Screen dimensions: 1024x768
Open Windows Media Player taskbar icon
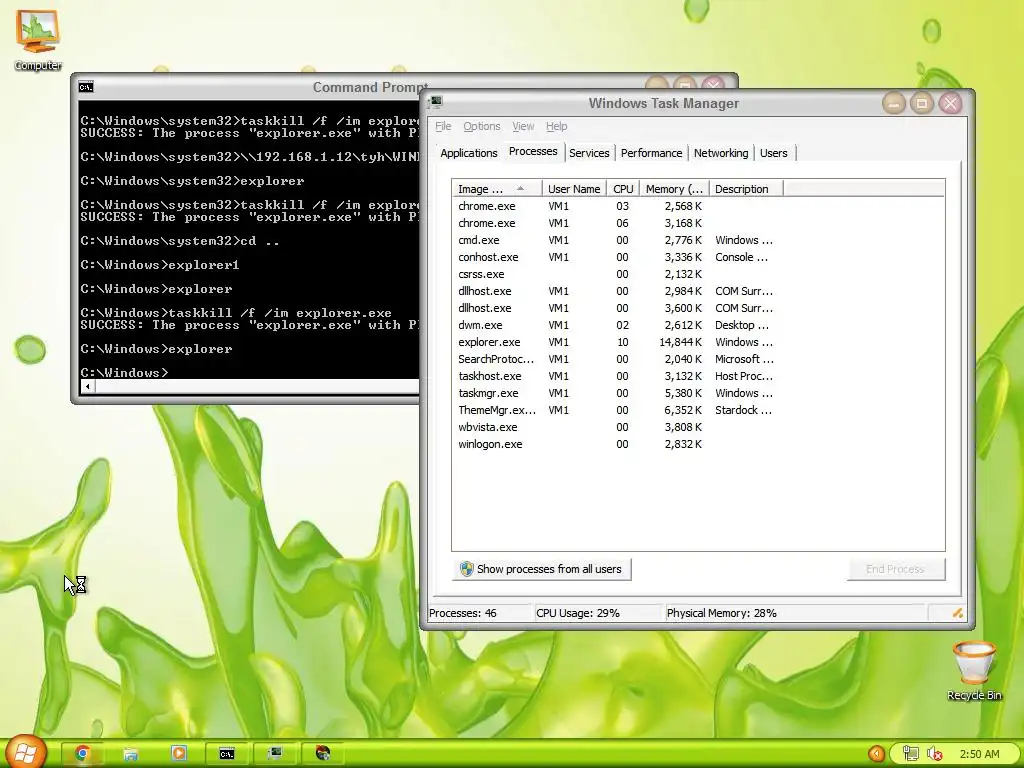tap(178, 753)
